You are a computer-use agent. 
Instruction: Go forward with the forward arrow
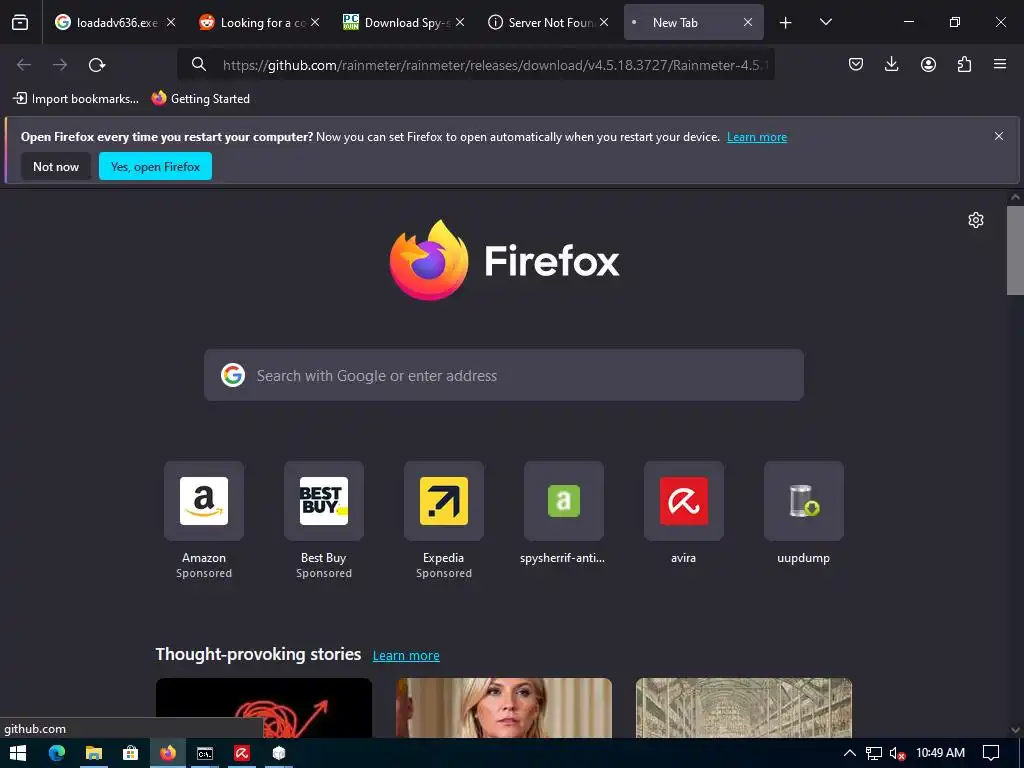coord(60,65)
